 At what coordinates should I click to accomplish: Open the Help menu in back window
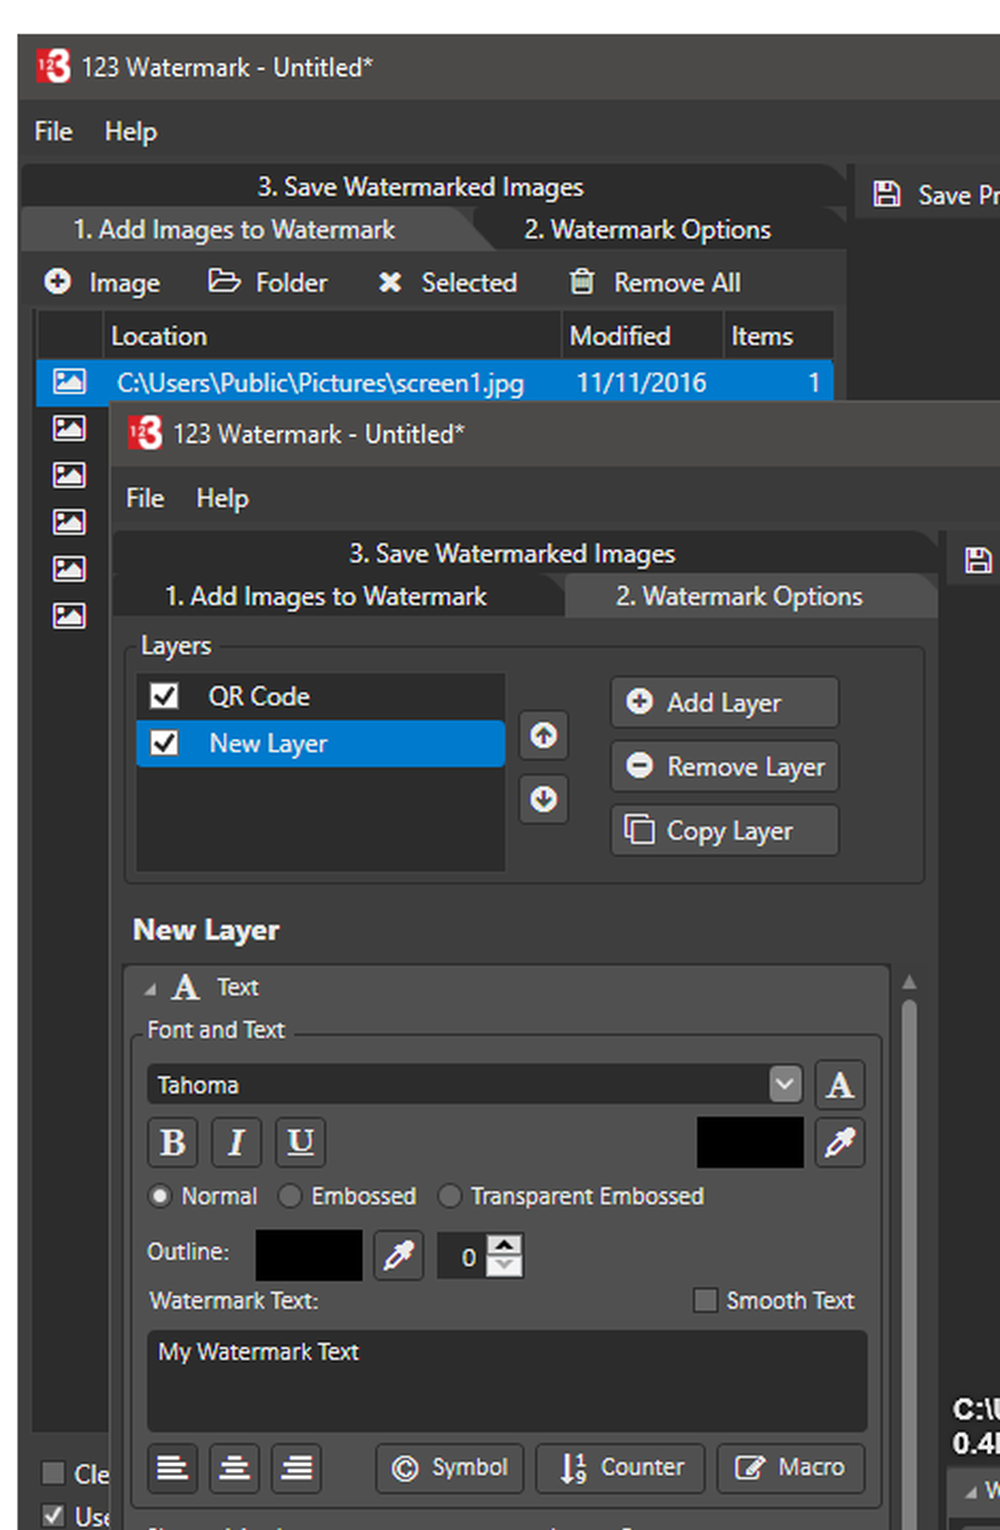pyautogui.click(x=131, y=131)
